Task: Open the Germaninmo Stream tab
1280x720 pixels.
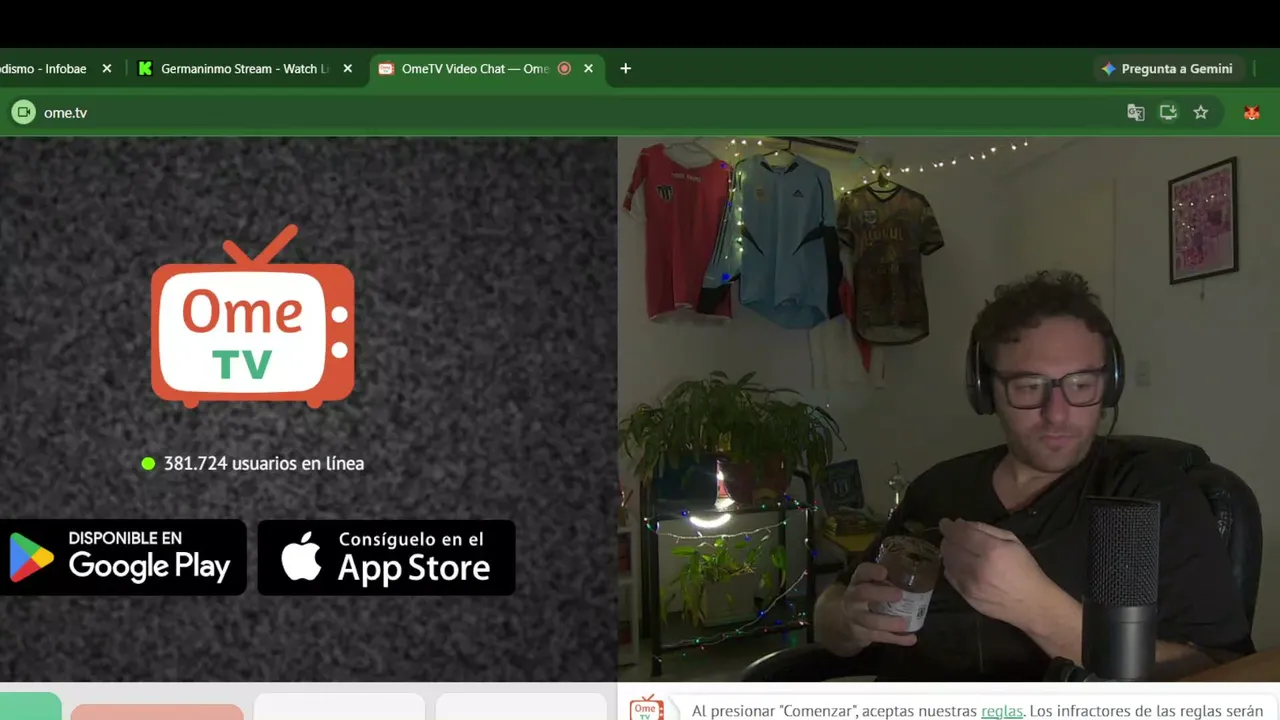Action: pos(245,69)
